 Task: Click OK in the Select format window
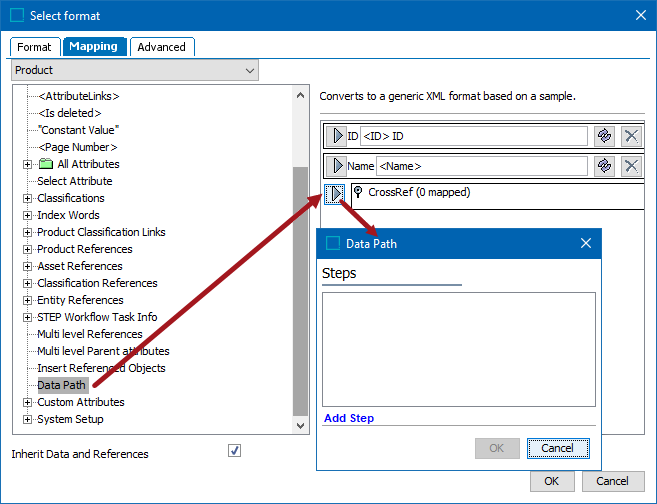click(552, 481)
